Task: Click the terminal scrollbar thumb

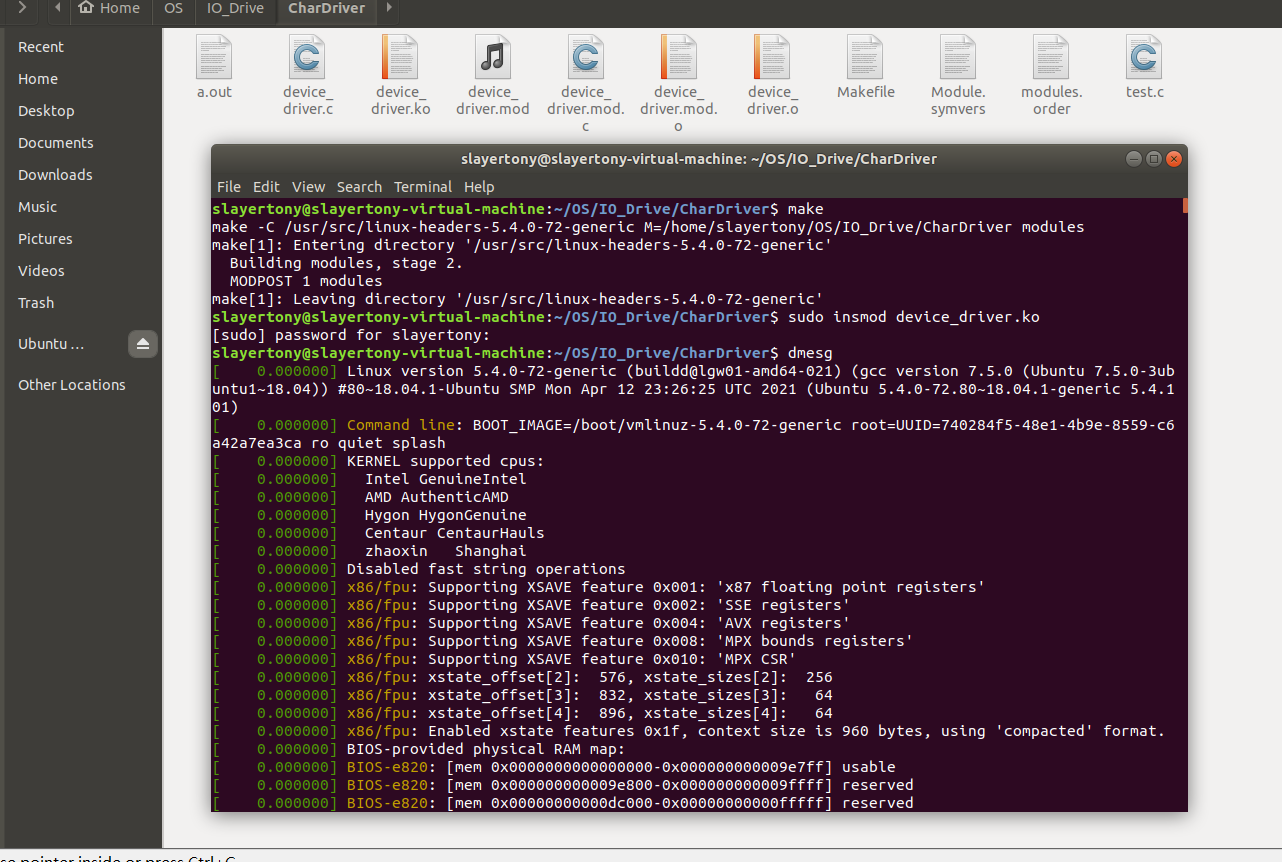Action: [1184, 205]
